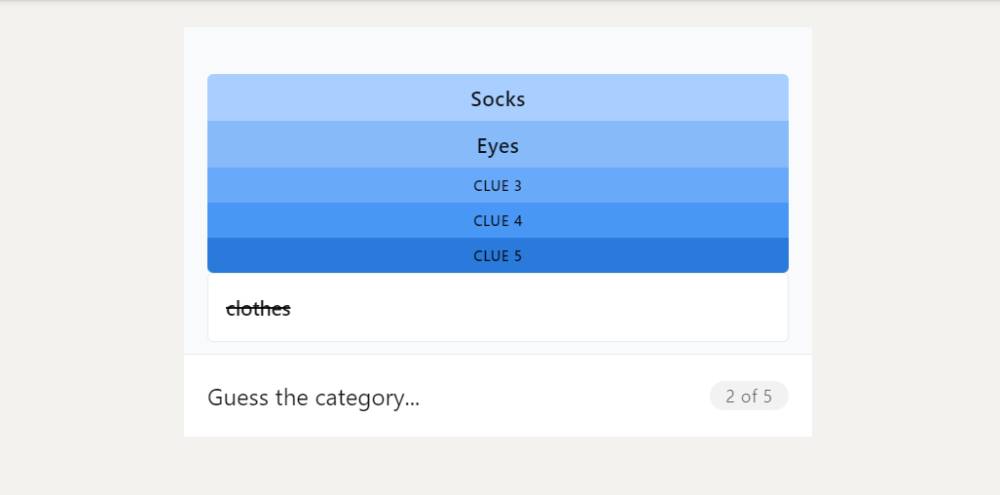This screenshot has height=495, width=1000.
Task: Click gray page background right of card
Action: [906, 248]
